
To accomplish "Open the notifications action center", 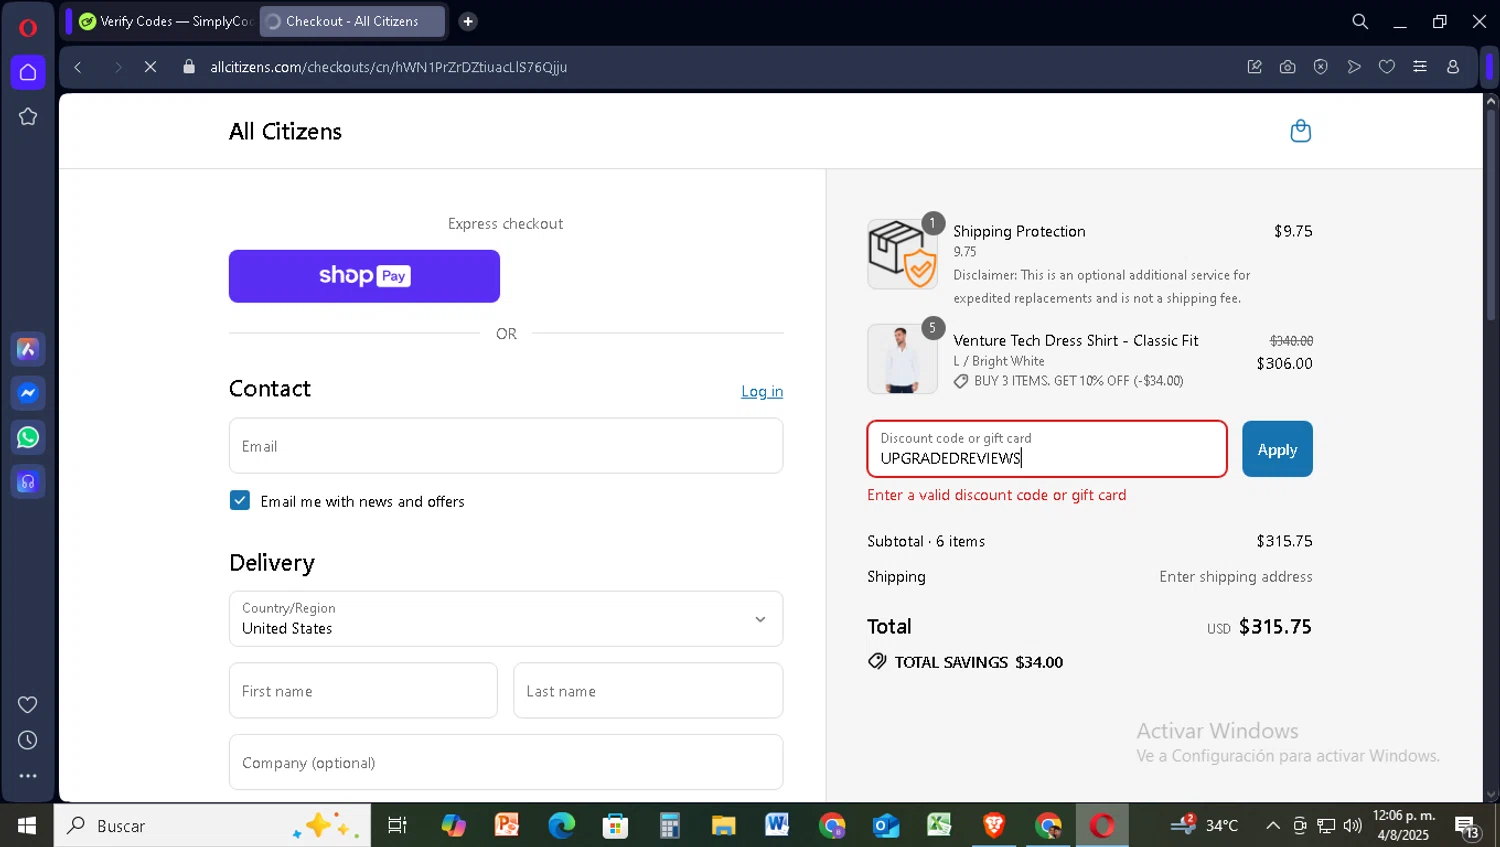I will point(1467,827).
